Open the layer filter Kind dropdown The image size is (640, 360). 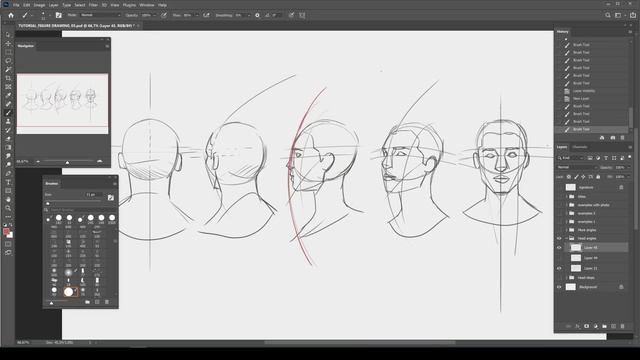click(x=571, y=158)
